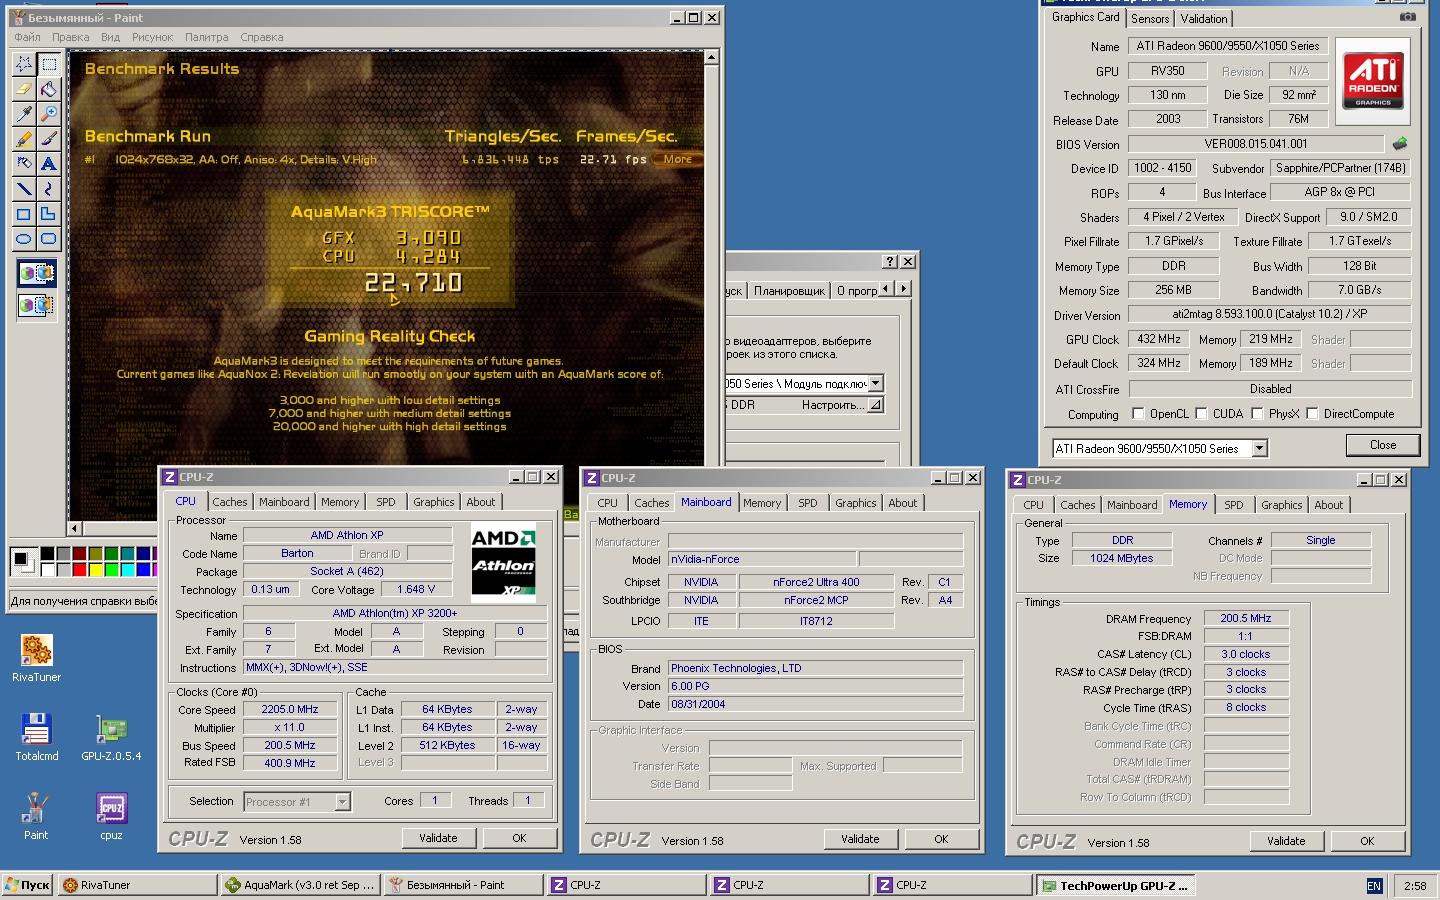1440x900 pixels.
Task: Pick the red color in Paint palette
Action: click(x=78, y=569)
